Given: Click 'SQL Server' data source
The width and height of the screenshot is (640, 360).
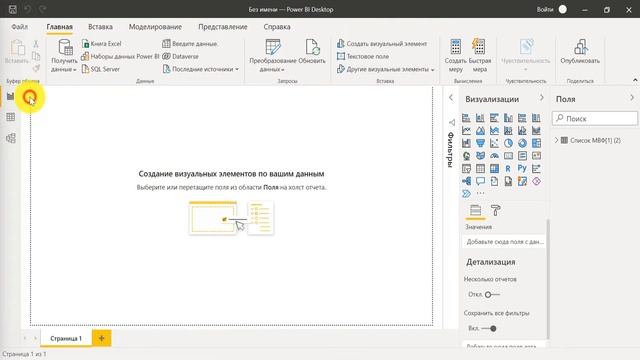Looking at the screenshot, I should (101, 69).
